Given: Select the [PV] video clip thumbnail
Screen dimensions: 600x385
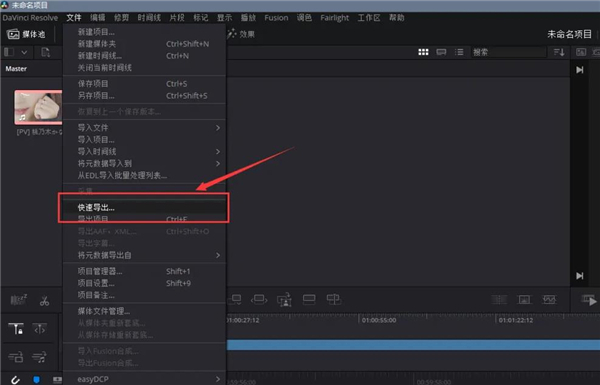Looking at the screenshot, I should tap(38, 107).
